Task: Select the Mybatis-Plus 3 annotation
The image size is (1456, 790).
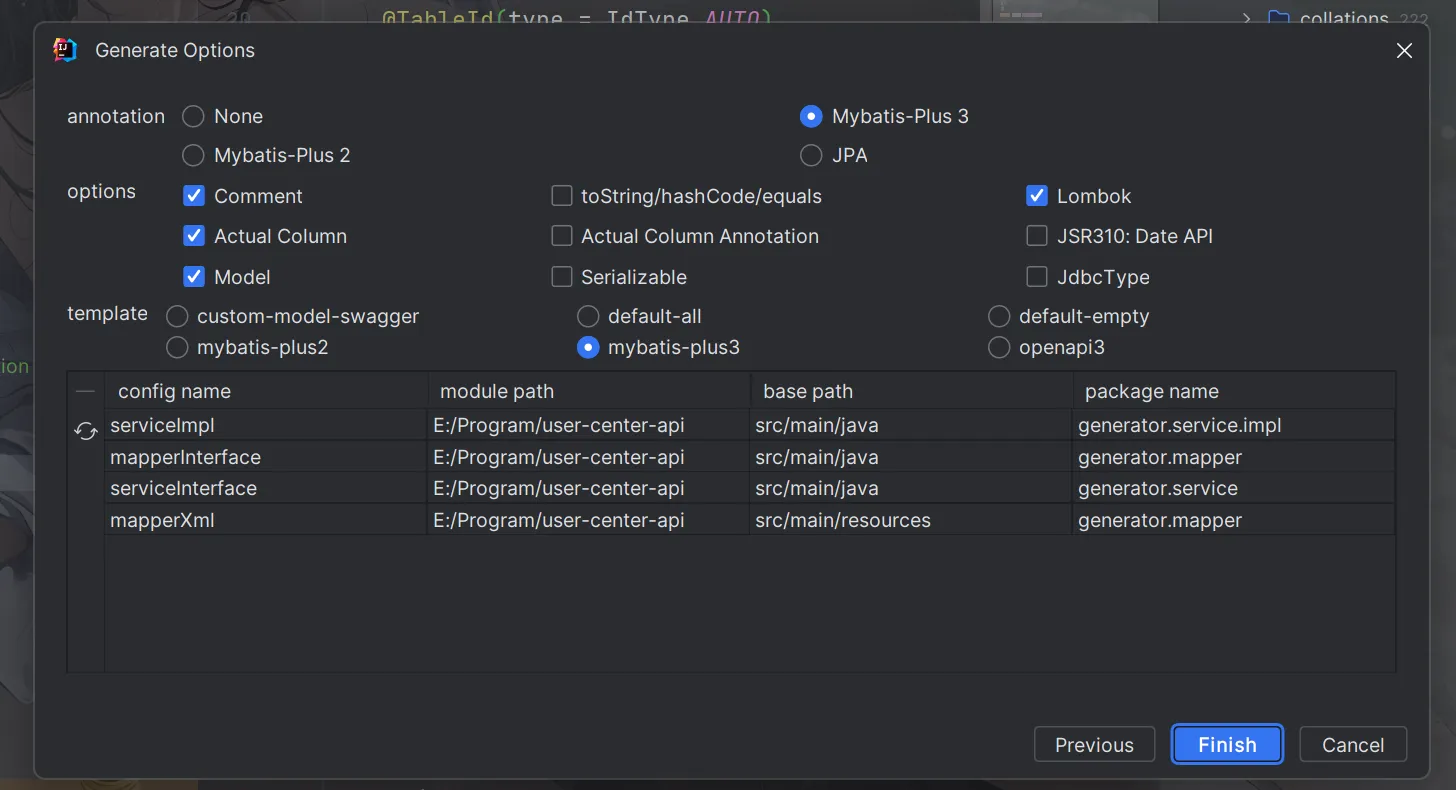Action: [811, 116]
